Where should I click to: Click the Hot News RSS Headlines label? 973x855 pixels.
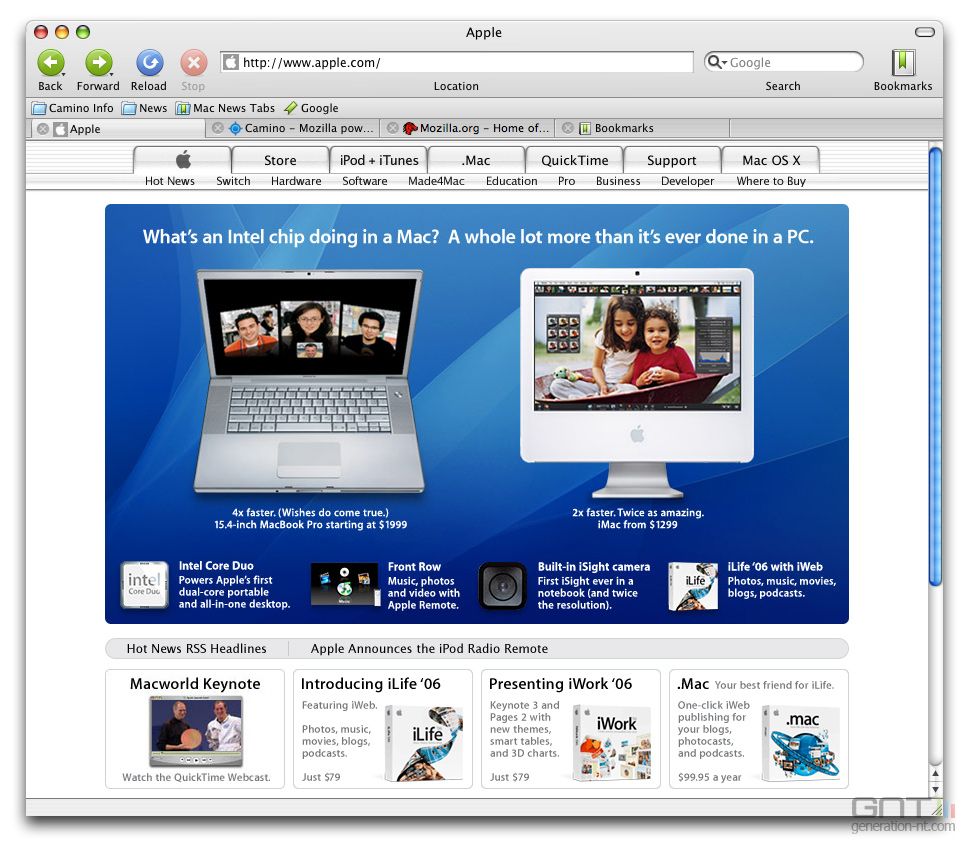point(196,648)
